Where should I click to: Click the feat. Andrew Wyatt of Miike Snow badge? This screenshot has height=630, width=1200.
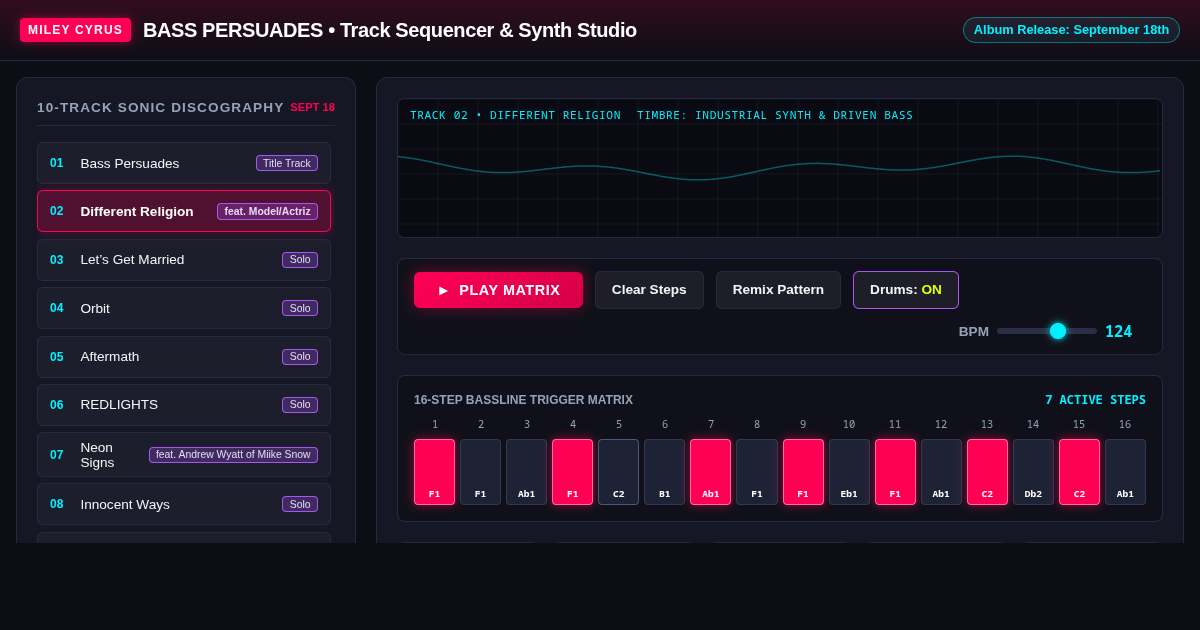coord(234,455)
